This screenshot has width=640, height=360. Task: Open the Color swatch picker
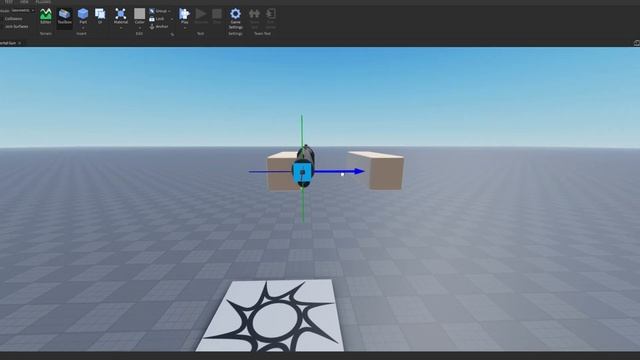pos(140,14)
